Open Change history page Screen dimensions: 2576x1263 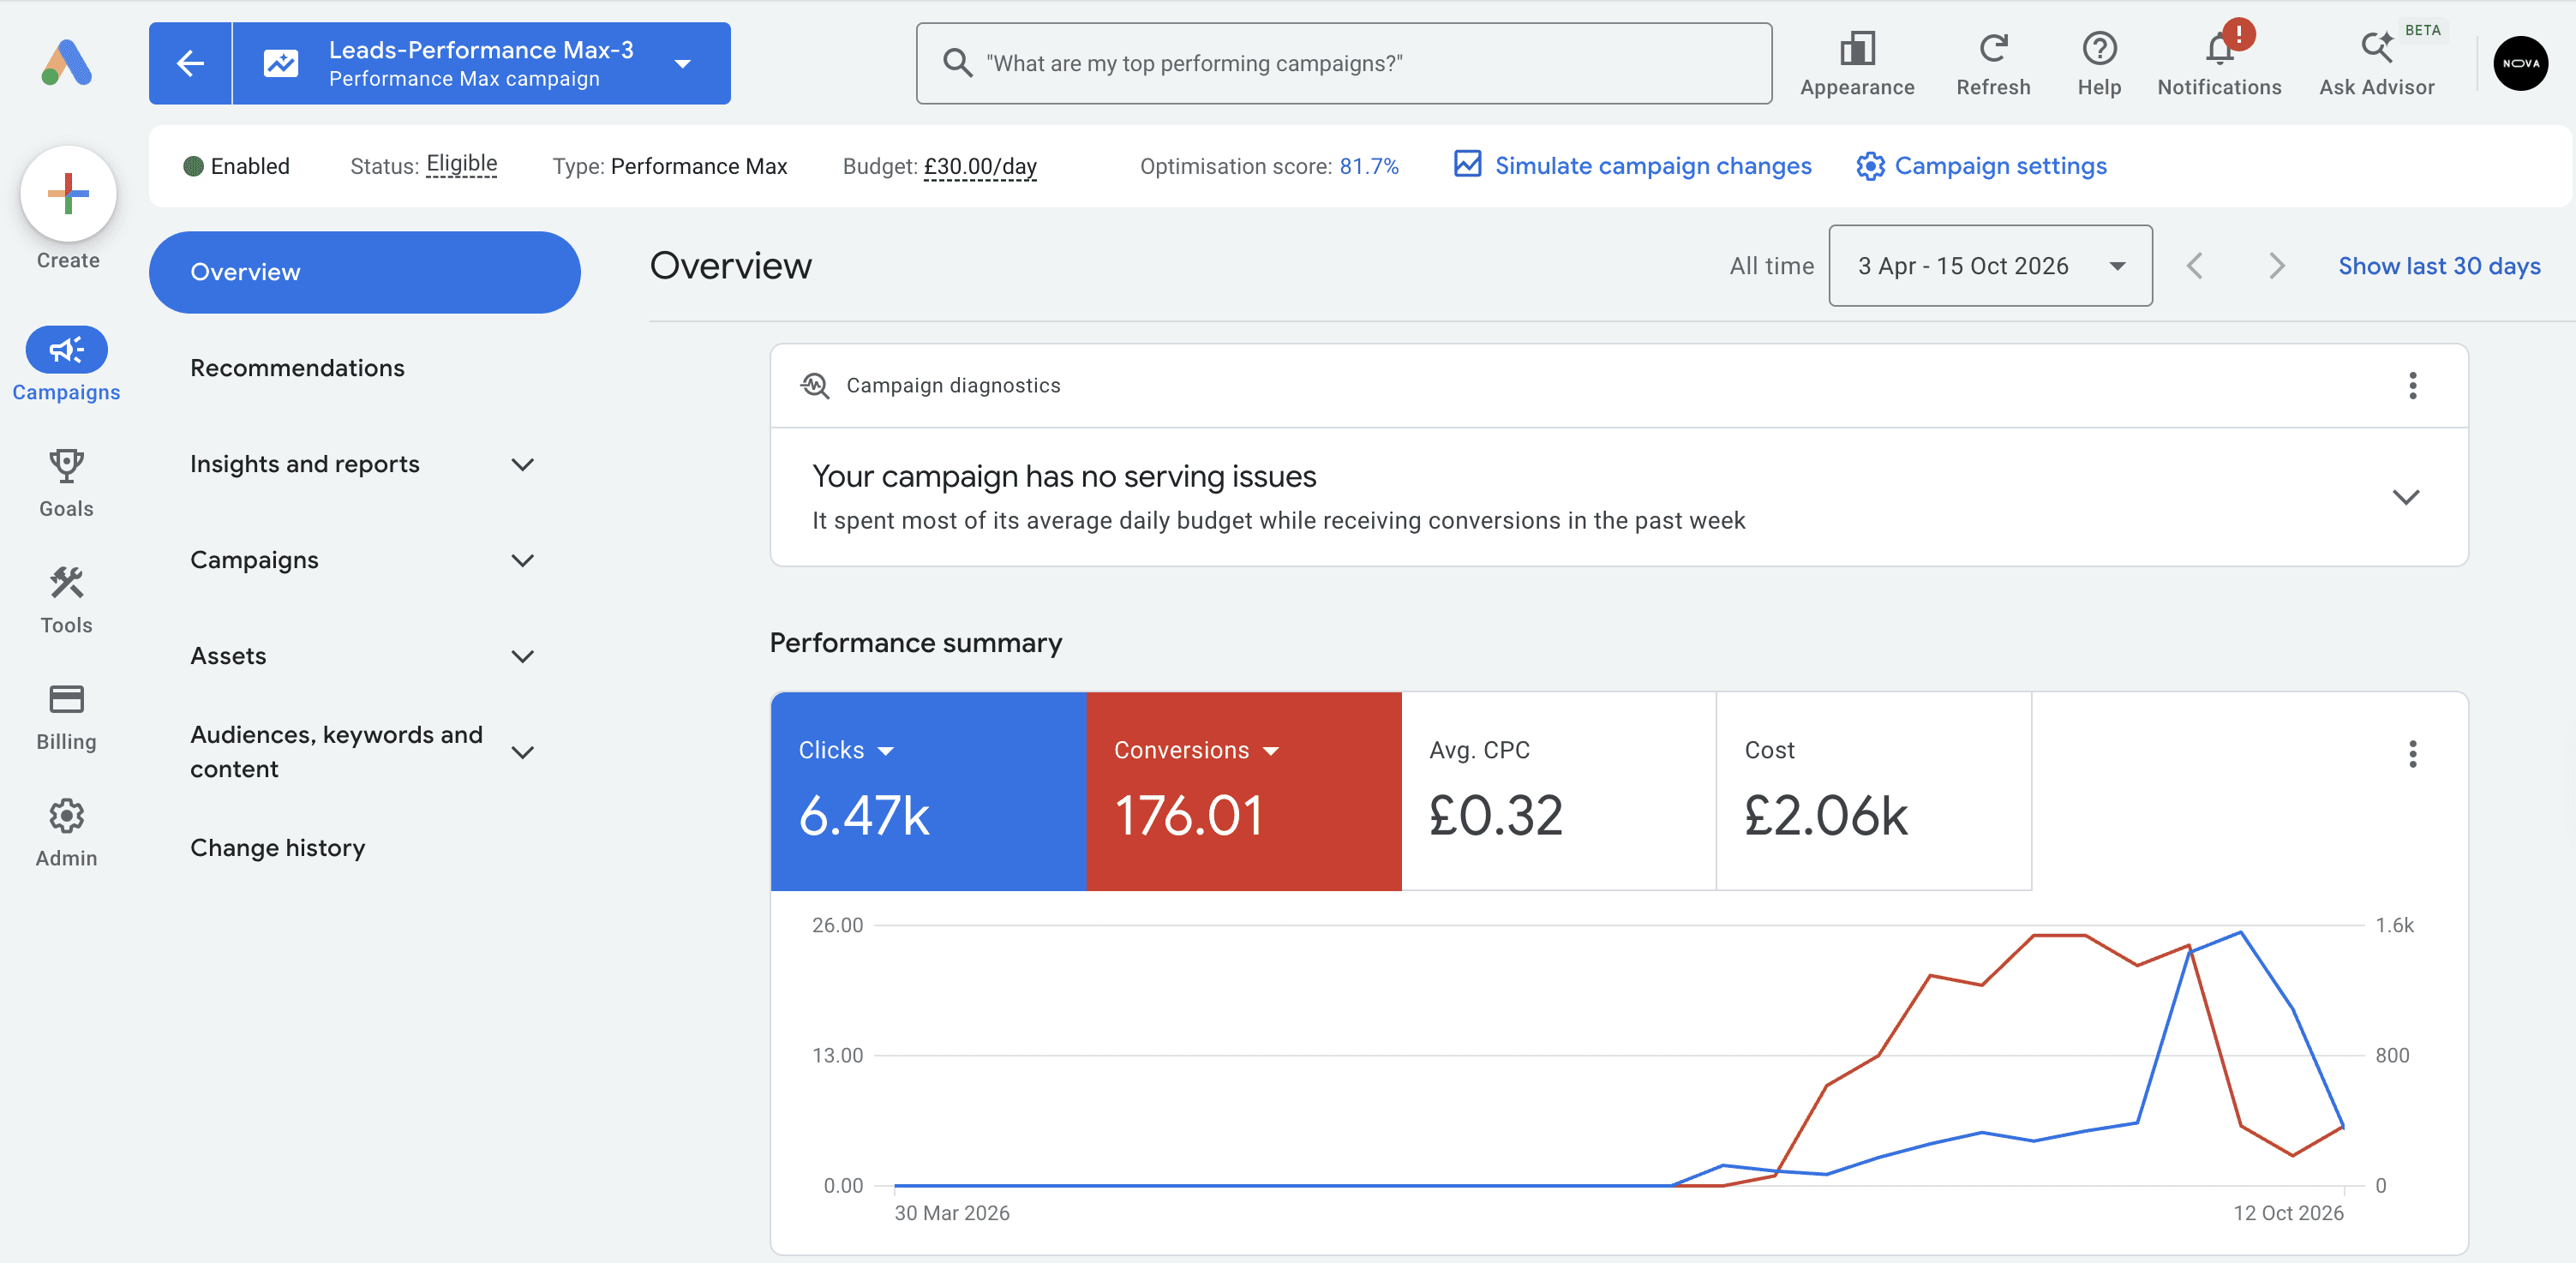pos(277,848)
